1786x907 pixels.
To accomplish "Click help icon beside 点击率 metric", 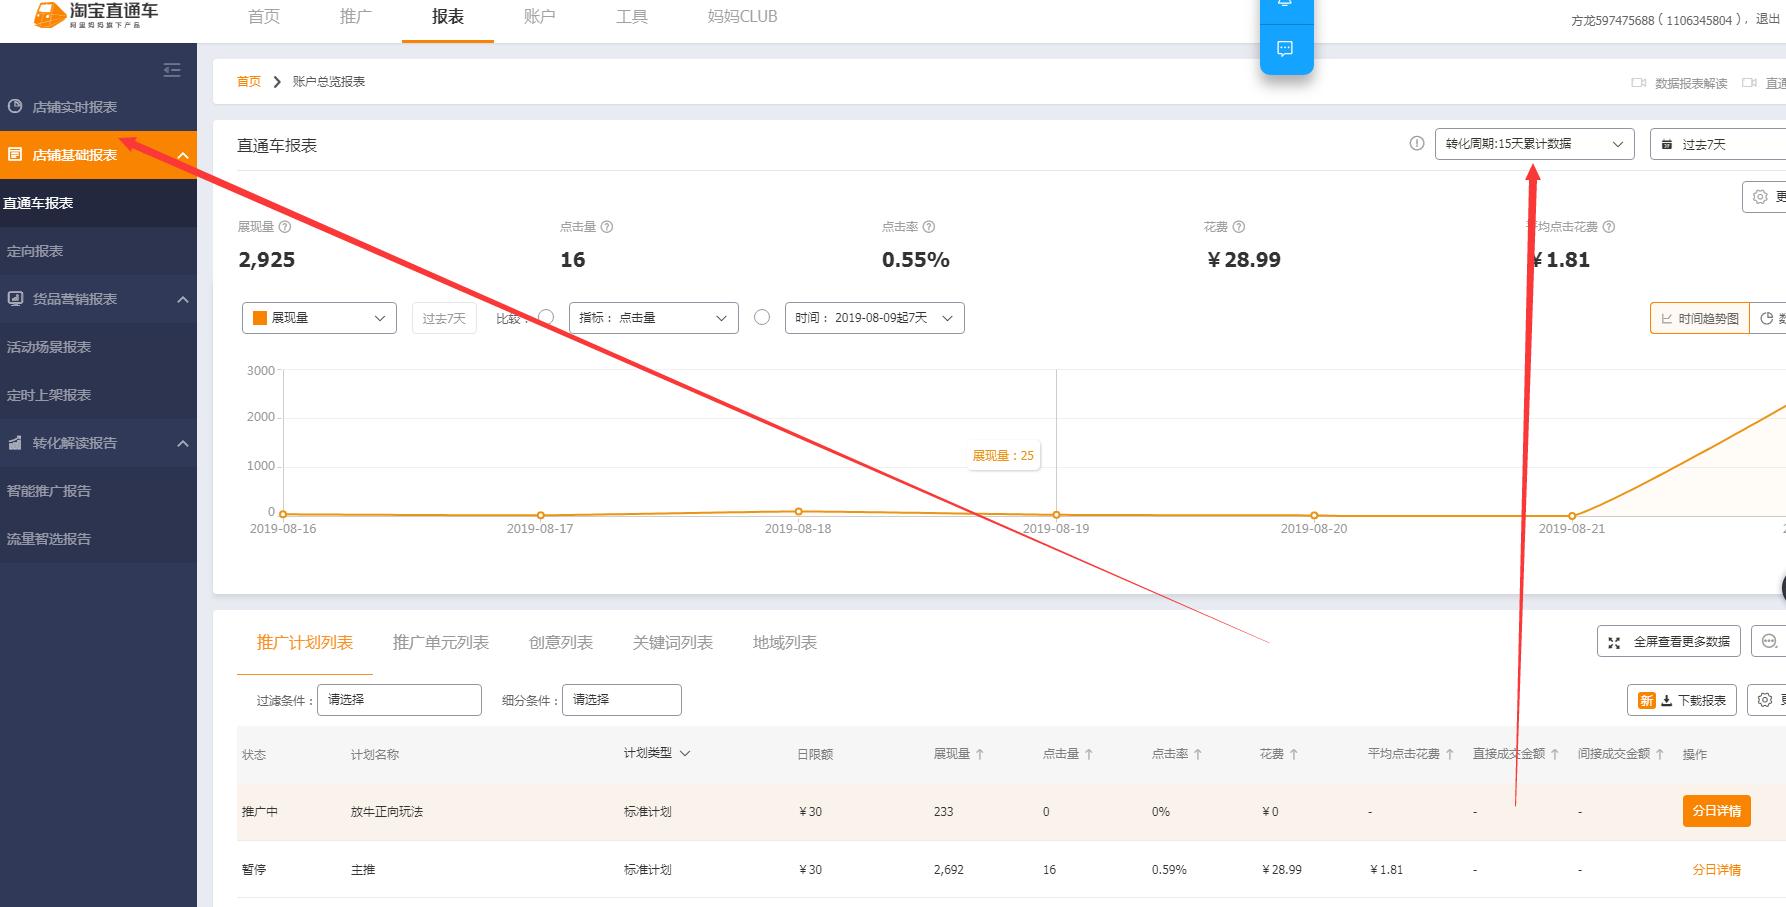I will (929, 227).
